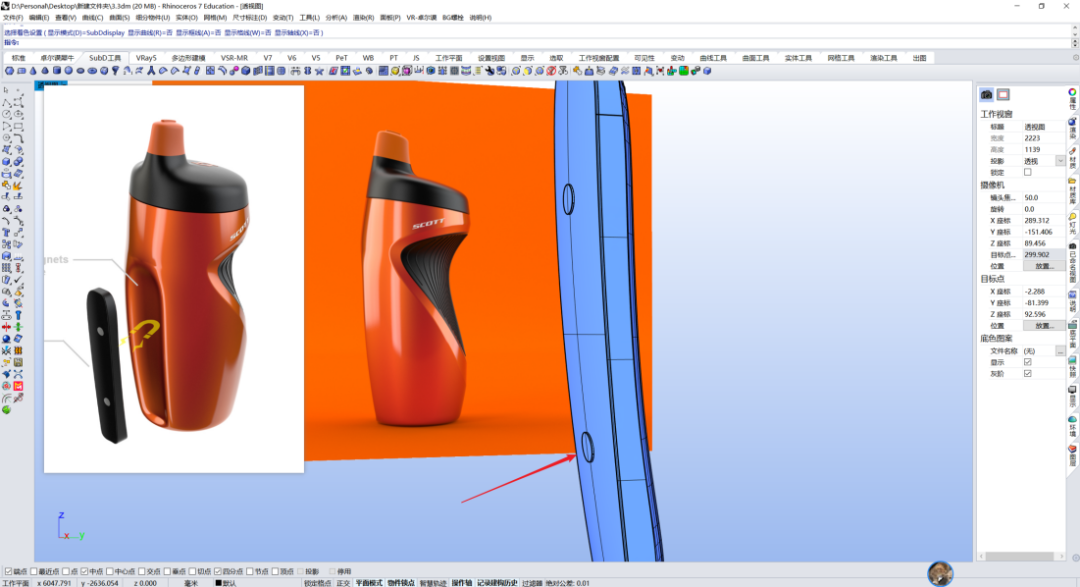Browse wallpaper file with the 文件名称 ellipsis button
This screenshot has width=1080, height=587.
pyautogui.click(x=1060, y=351)
